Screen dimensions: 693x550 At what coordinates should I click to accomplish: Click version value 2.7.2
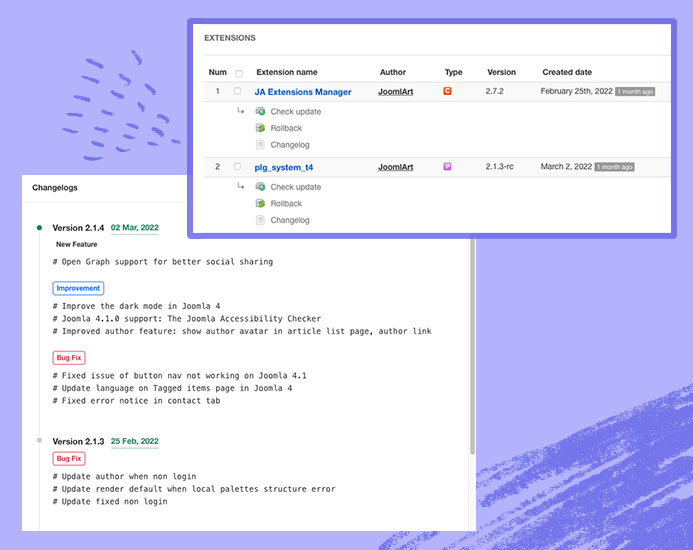point(495,91)
